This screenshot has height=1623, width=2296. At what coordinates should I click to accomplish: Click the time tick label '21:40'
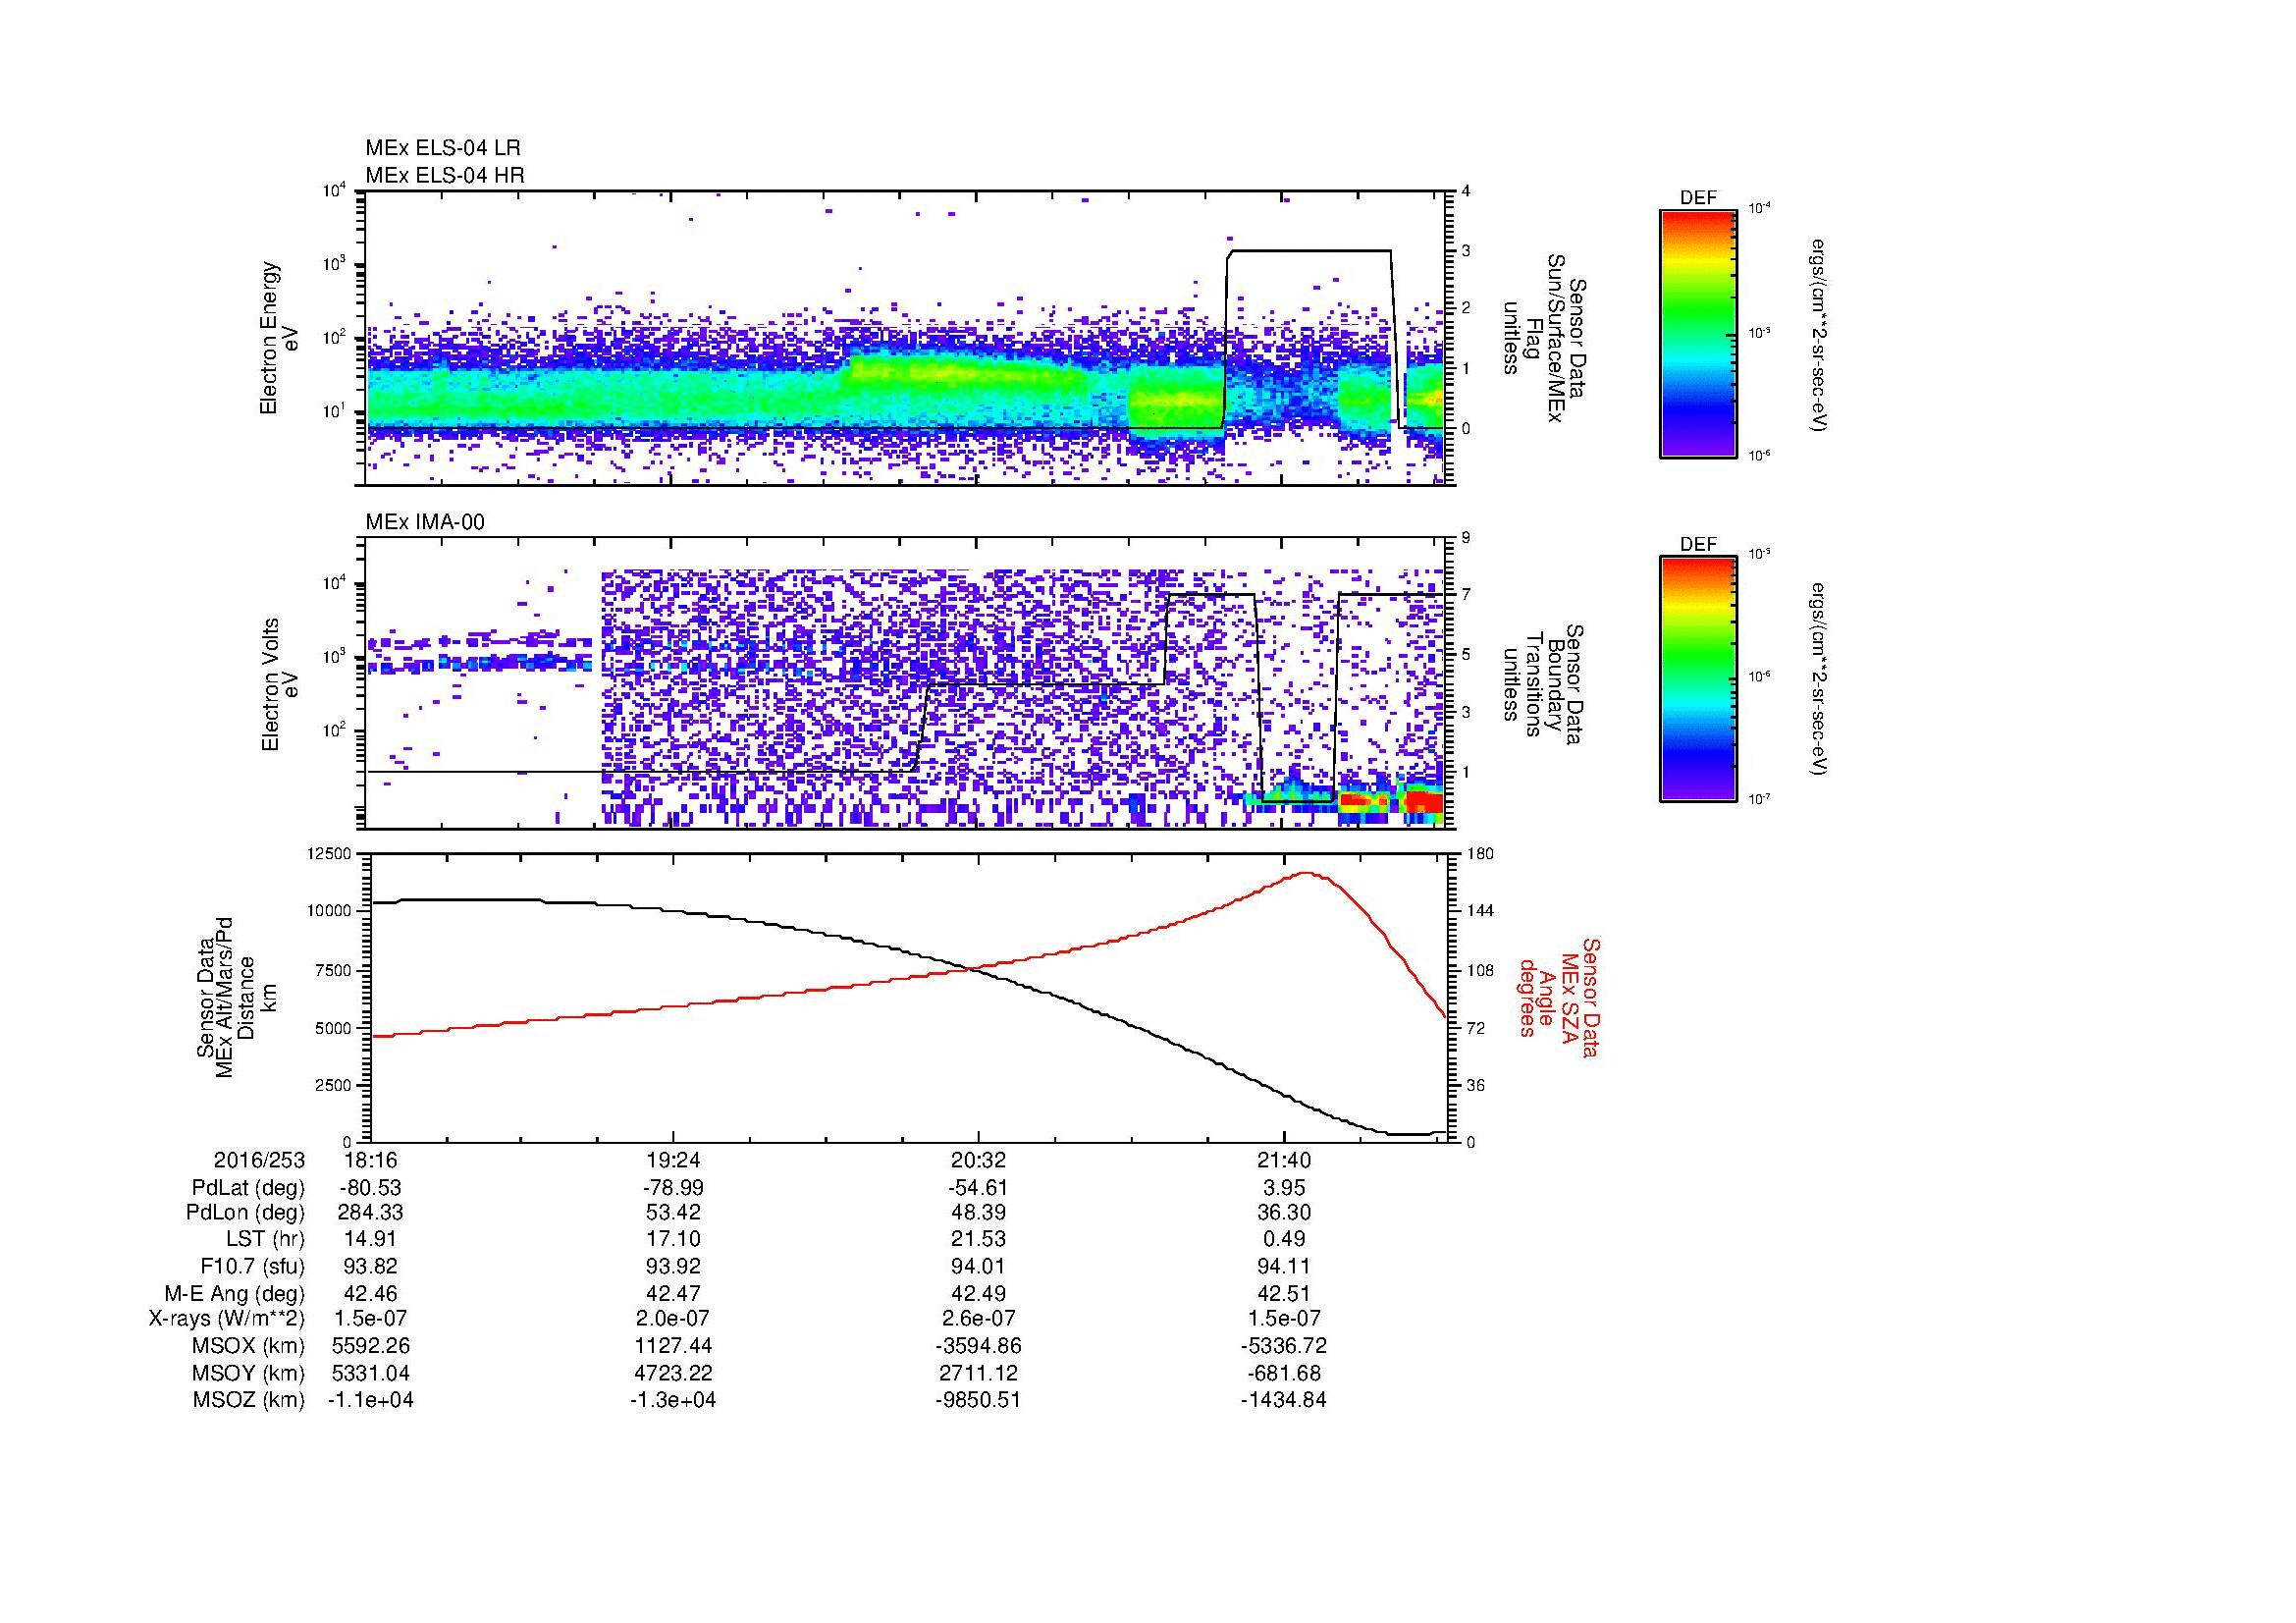click(x=1284, y=1161)
